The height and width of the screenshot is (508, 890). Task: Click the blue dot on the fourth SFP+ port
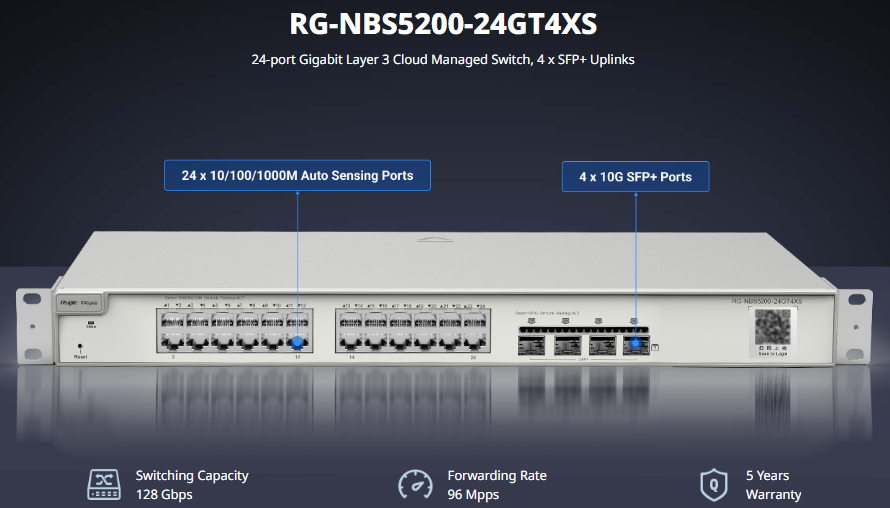636,343
